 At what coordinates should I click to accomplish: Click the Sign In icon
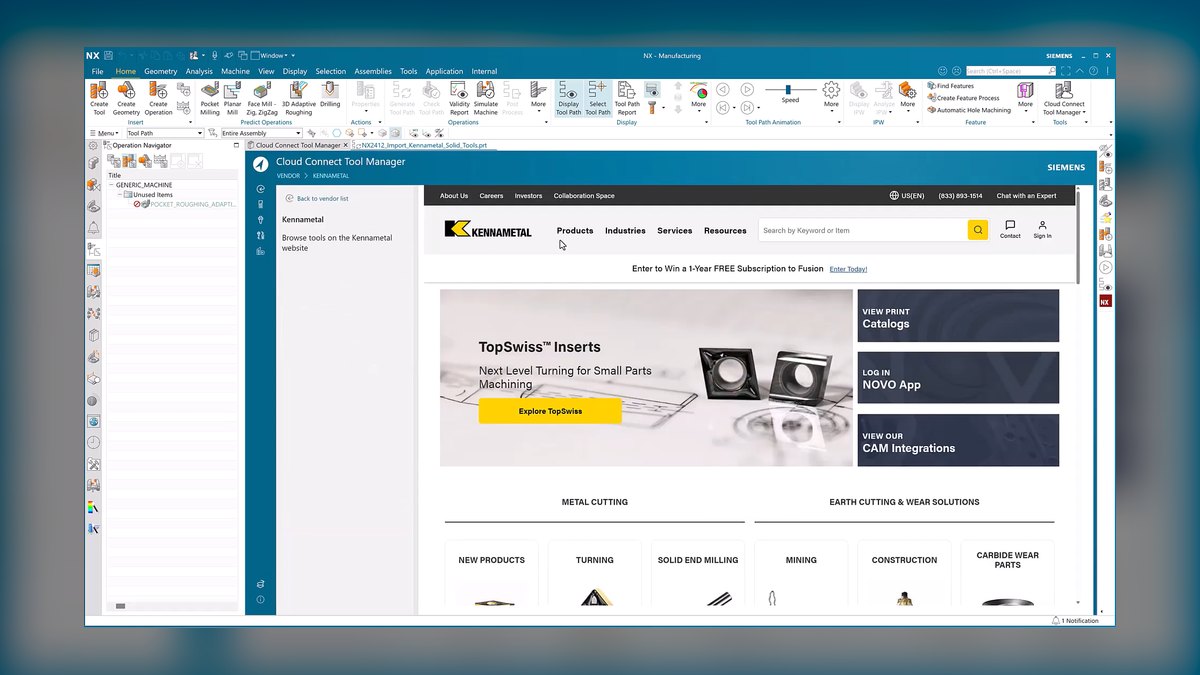(x=1042, y=229)
